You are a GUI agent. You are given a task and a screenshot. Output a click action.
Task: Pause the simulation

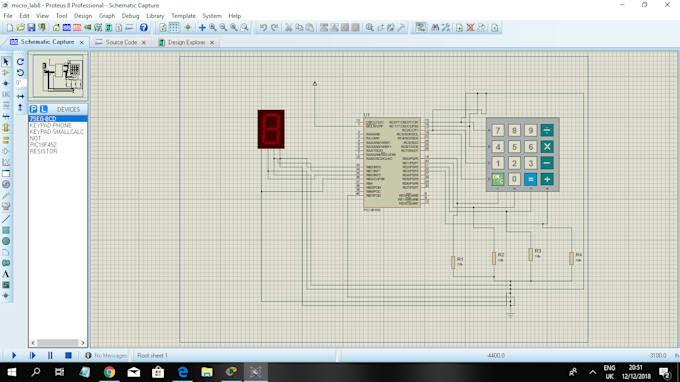50,356
